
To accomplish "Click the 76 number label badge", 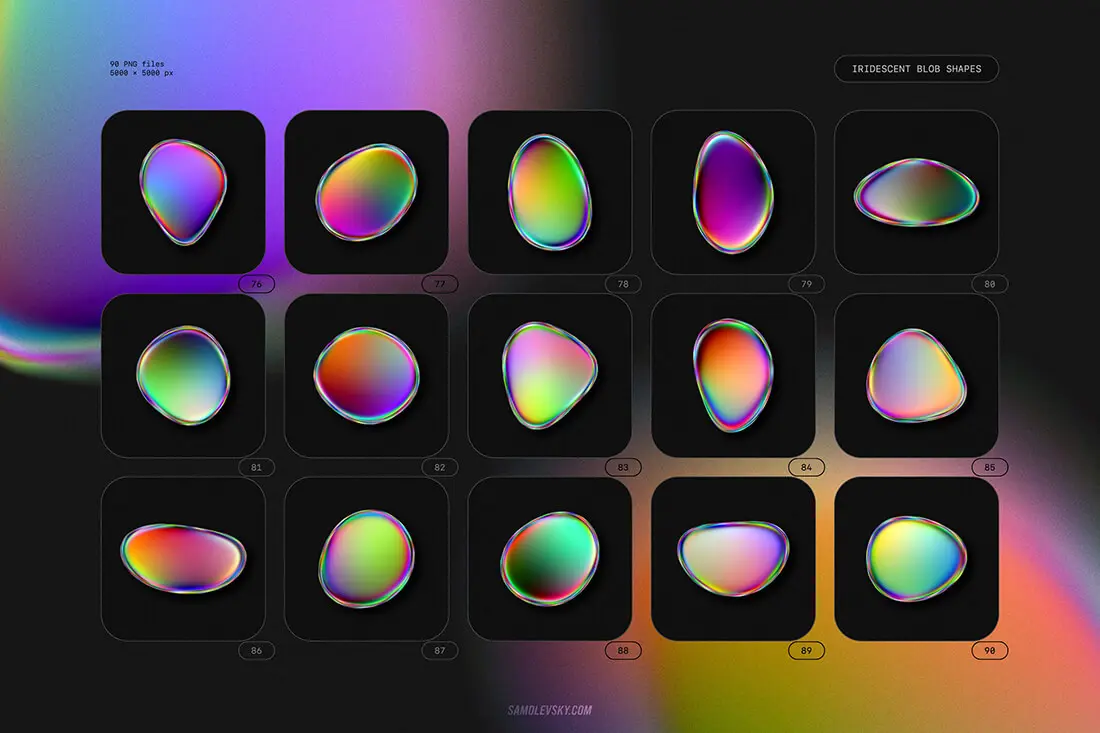I will (x=256, y=284).
